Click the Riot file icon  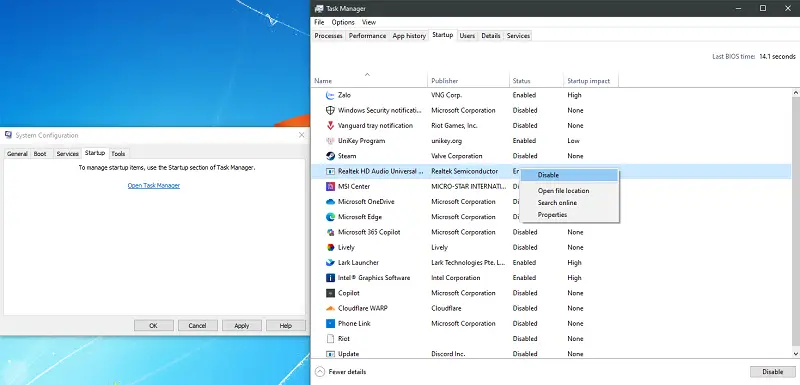330,339
